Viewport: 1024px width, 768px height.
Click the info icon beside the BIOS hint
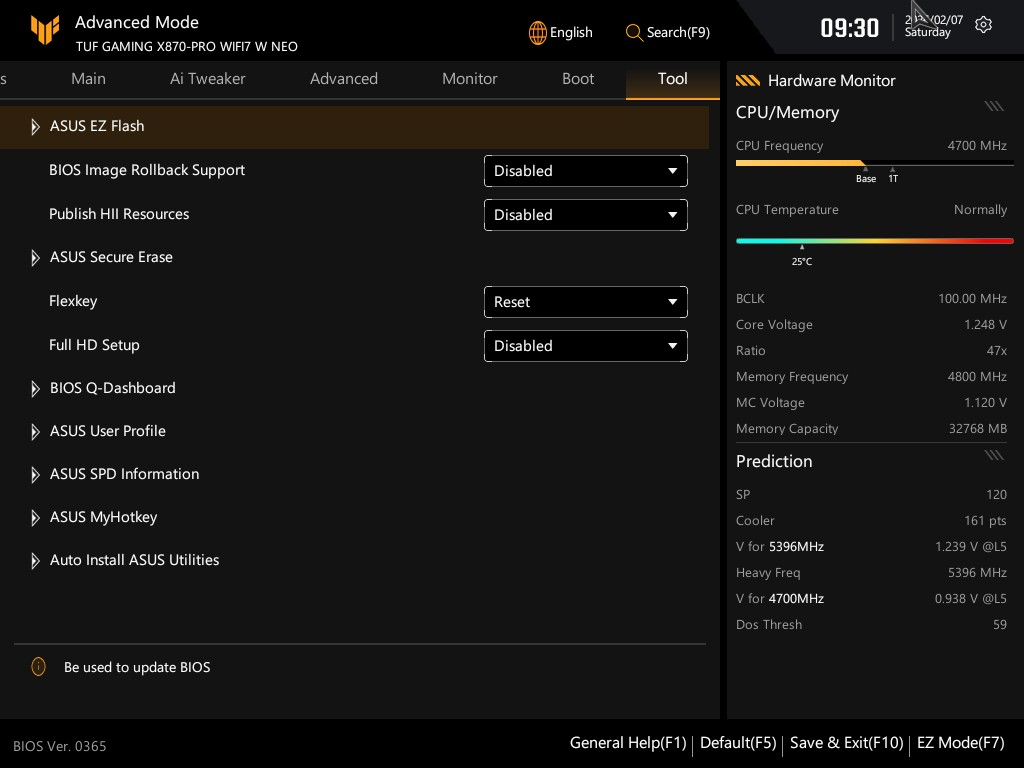38,667
